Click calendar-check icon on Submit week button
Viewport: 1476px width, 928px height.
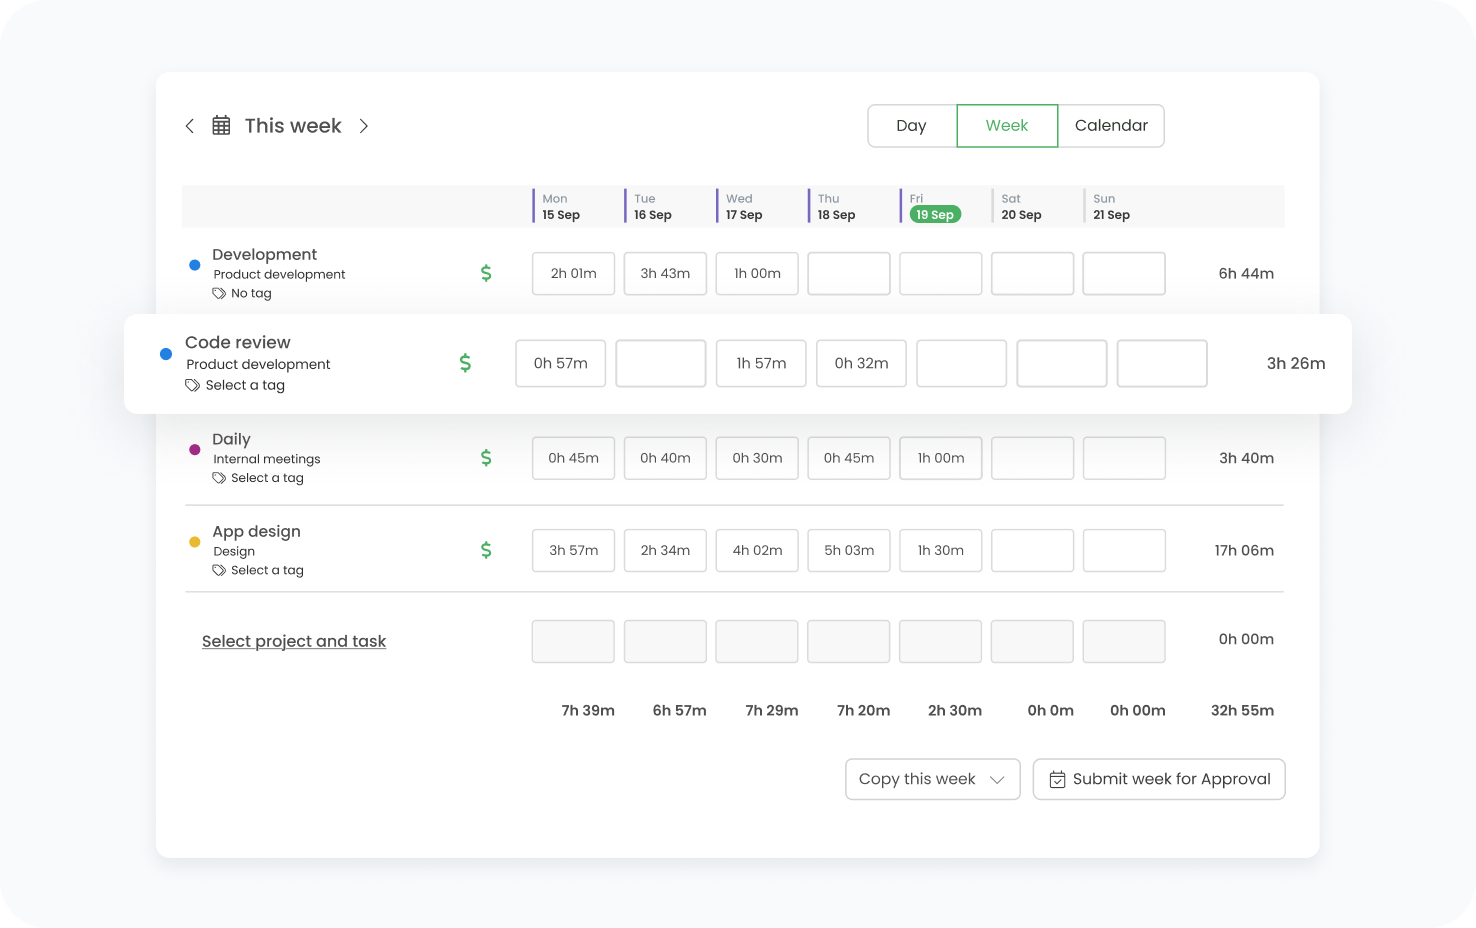(1057, 780)
